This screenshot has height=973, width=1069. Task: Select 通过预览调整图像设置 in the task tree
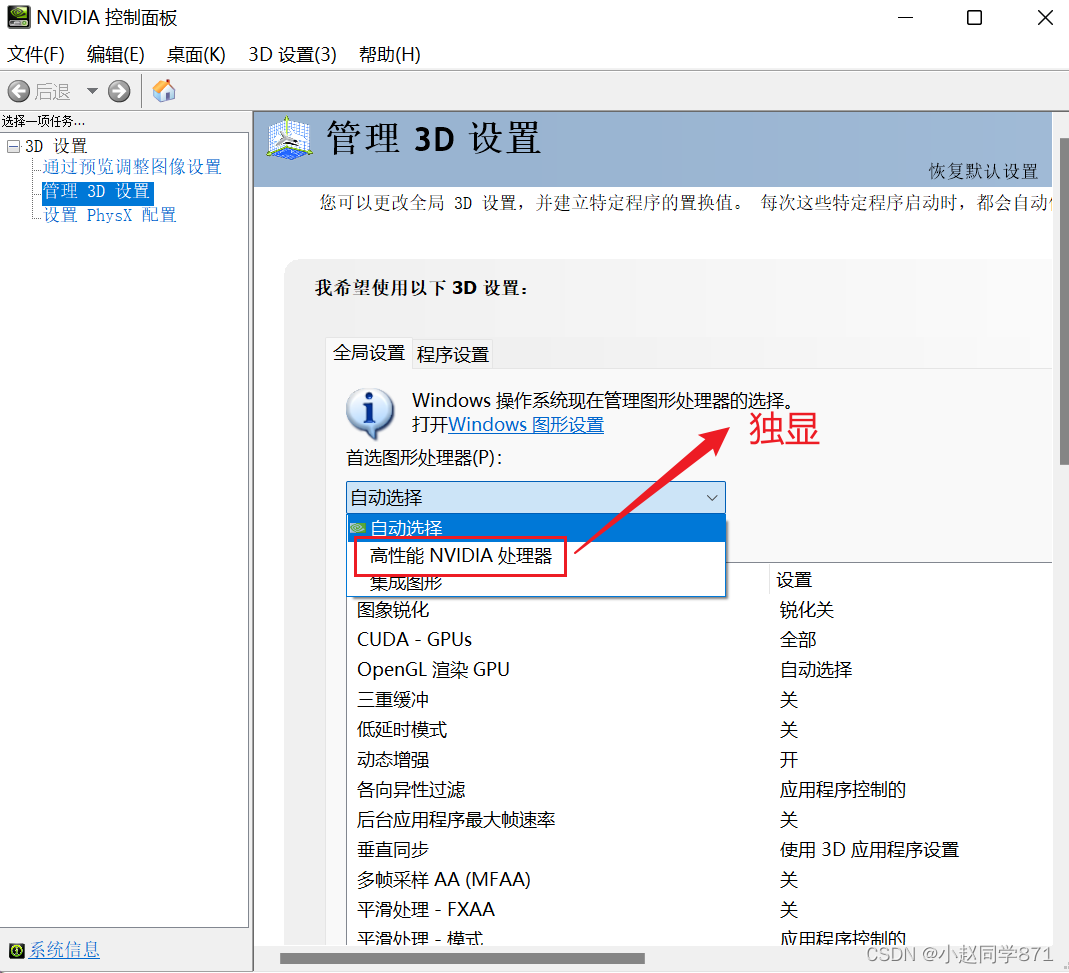132,166
